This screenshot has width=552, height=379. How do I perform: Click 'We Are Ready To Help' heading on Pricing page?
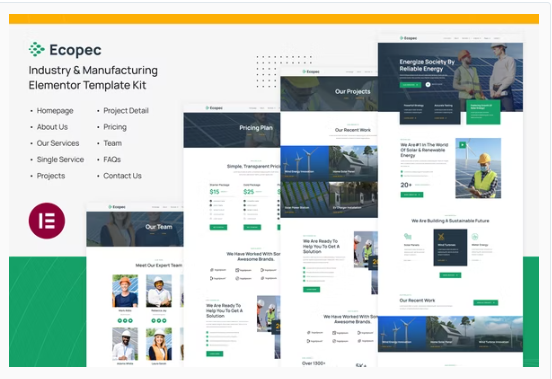224,311
